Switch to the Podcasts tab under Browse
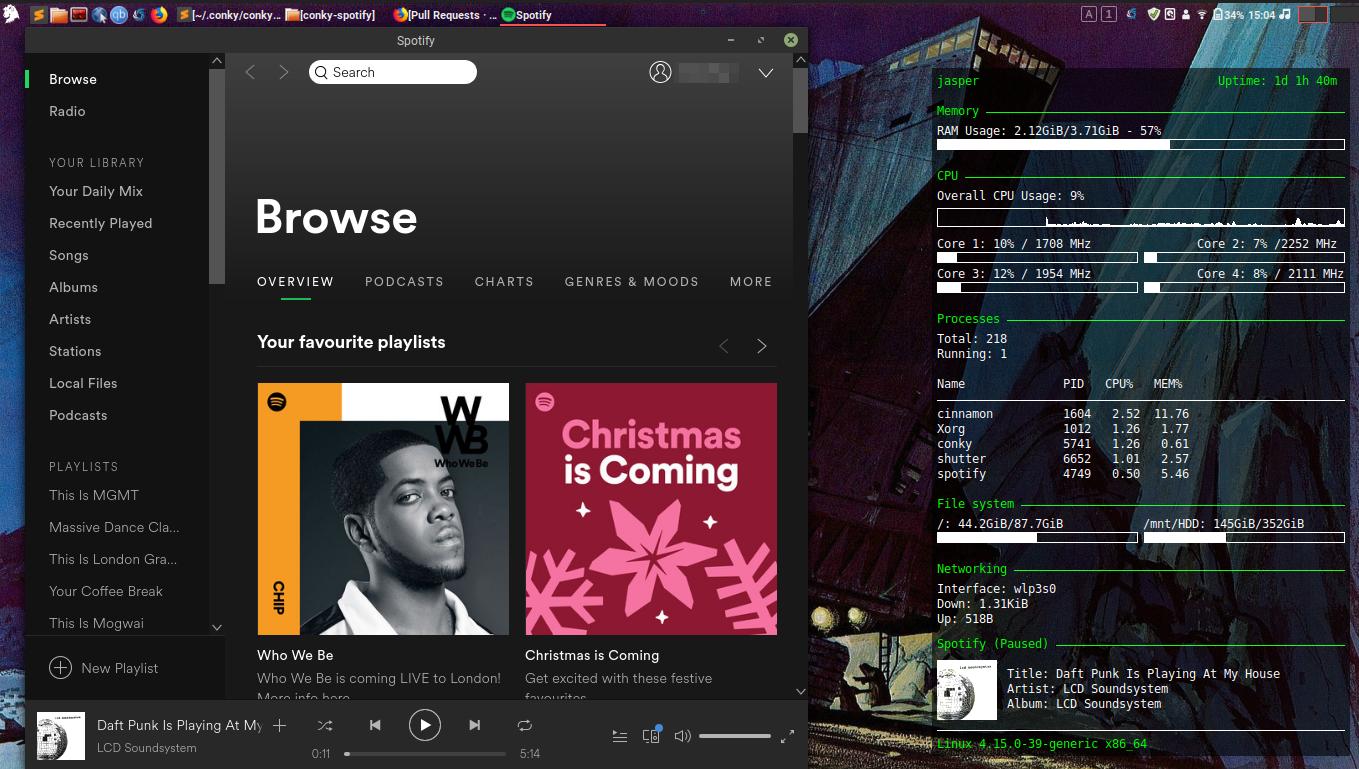The width and height of the screenshot is (1359, 769). click(x=404, y=282)
